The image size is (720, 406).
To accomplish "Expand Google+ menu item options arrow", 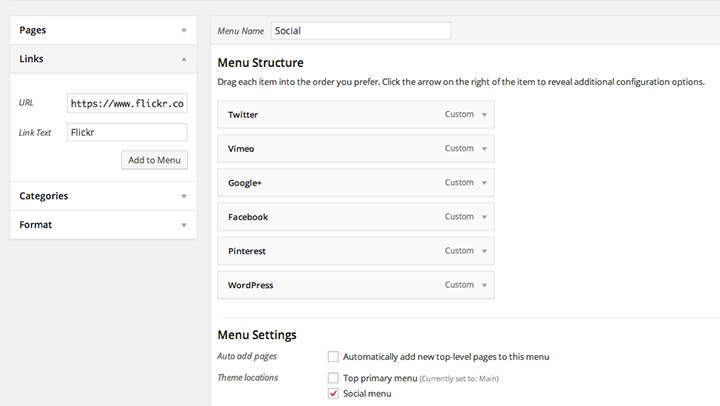I will 484,183.
